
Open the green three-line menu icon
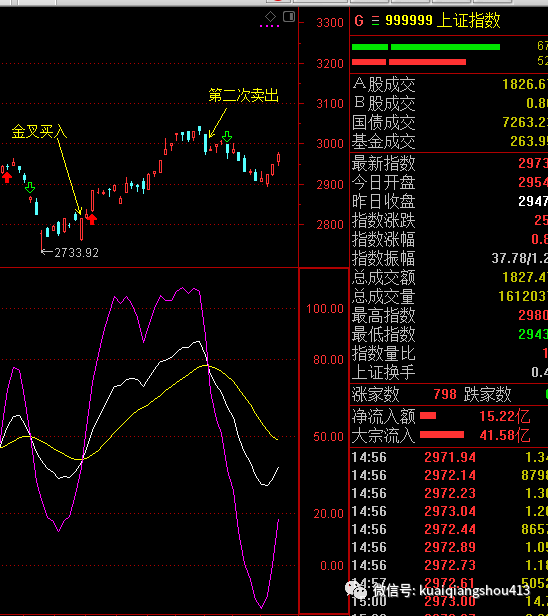(x=376, y=21)
